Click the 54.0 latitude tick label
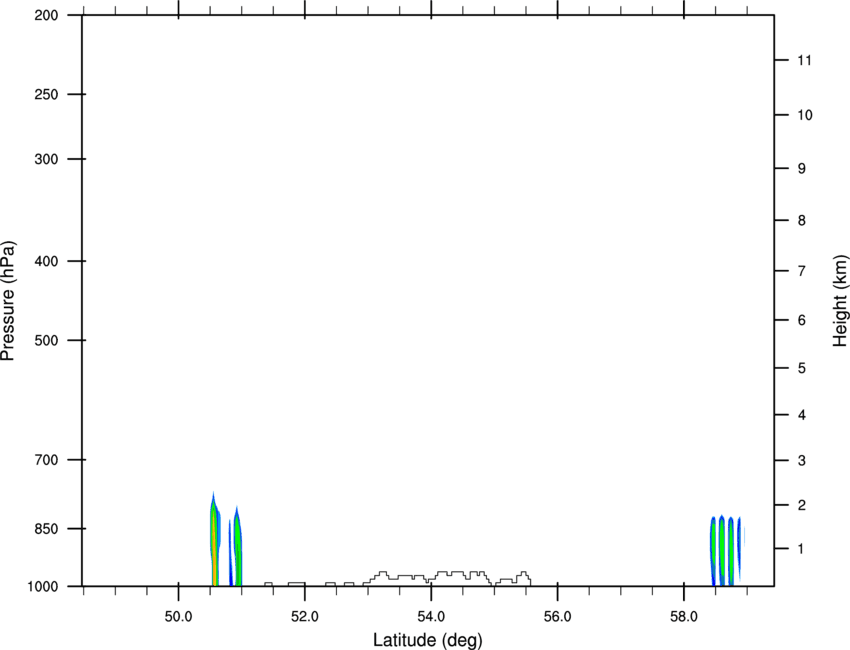The image size is (850, 650). point(431,617)
